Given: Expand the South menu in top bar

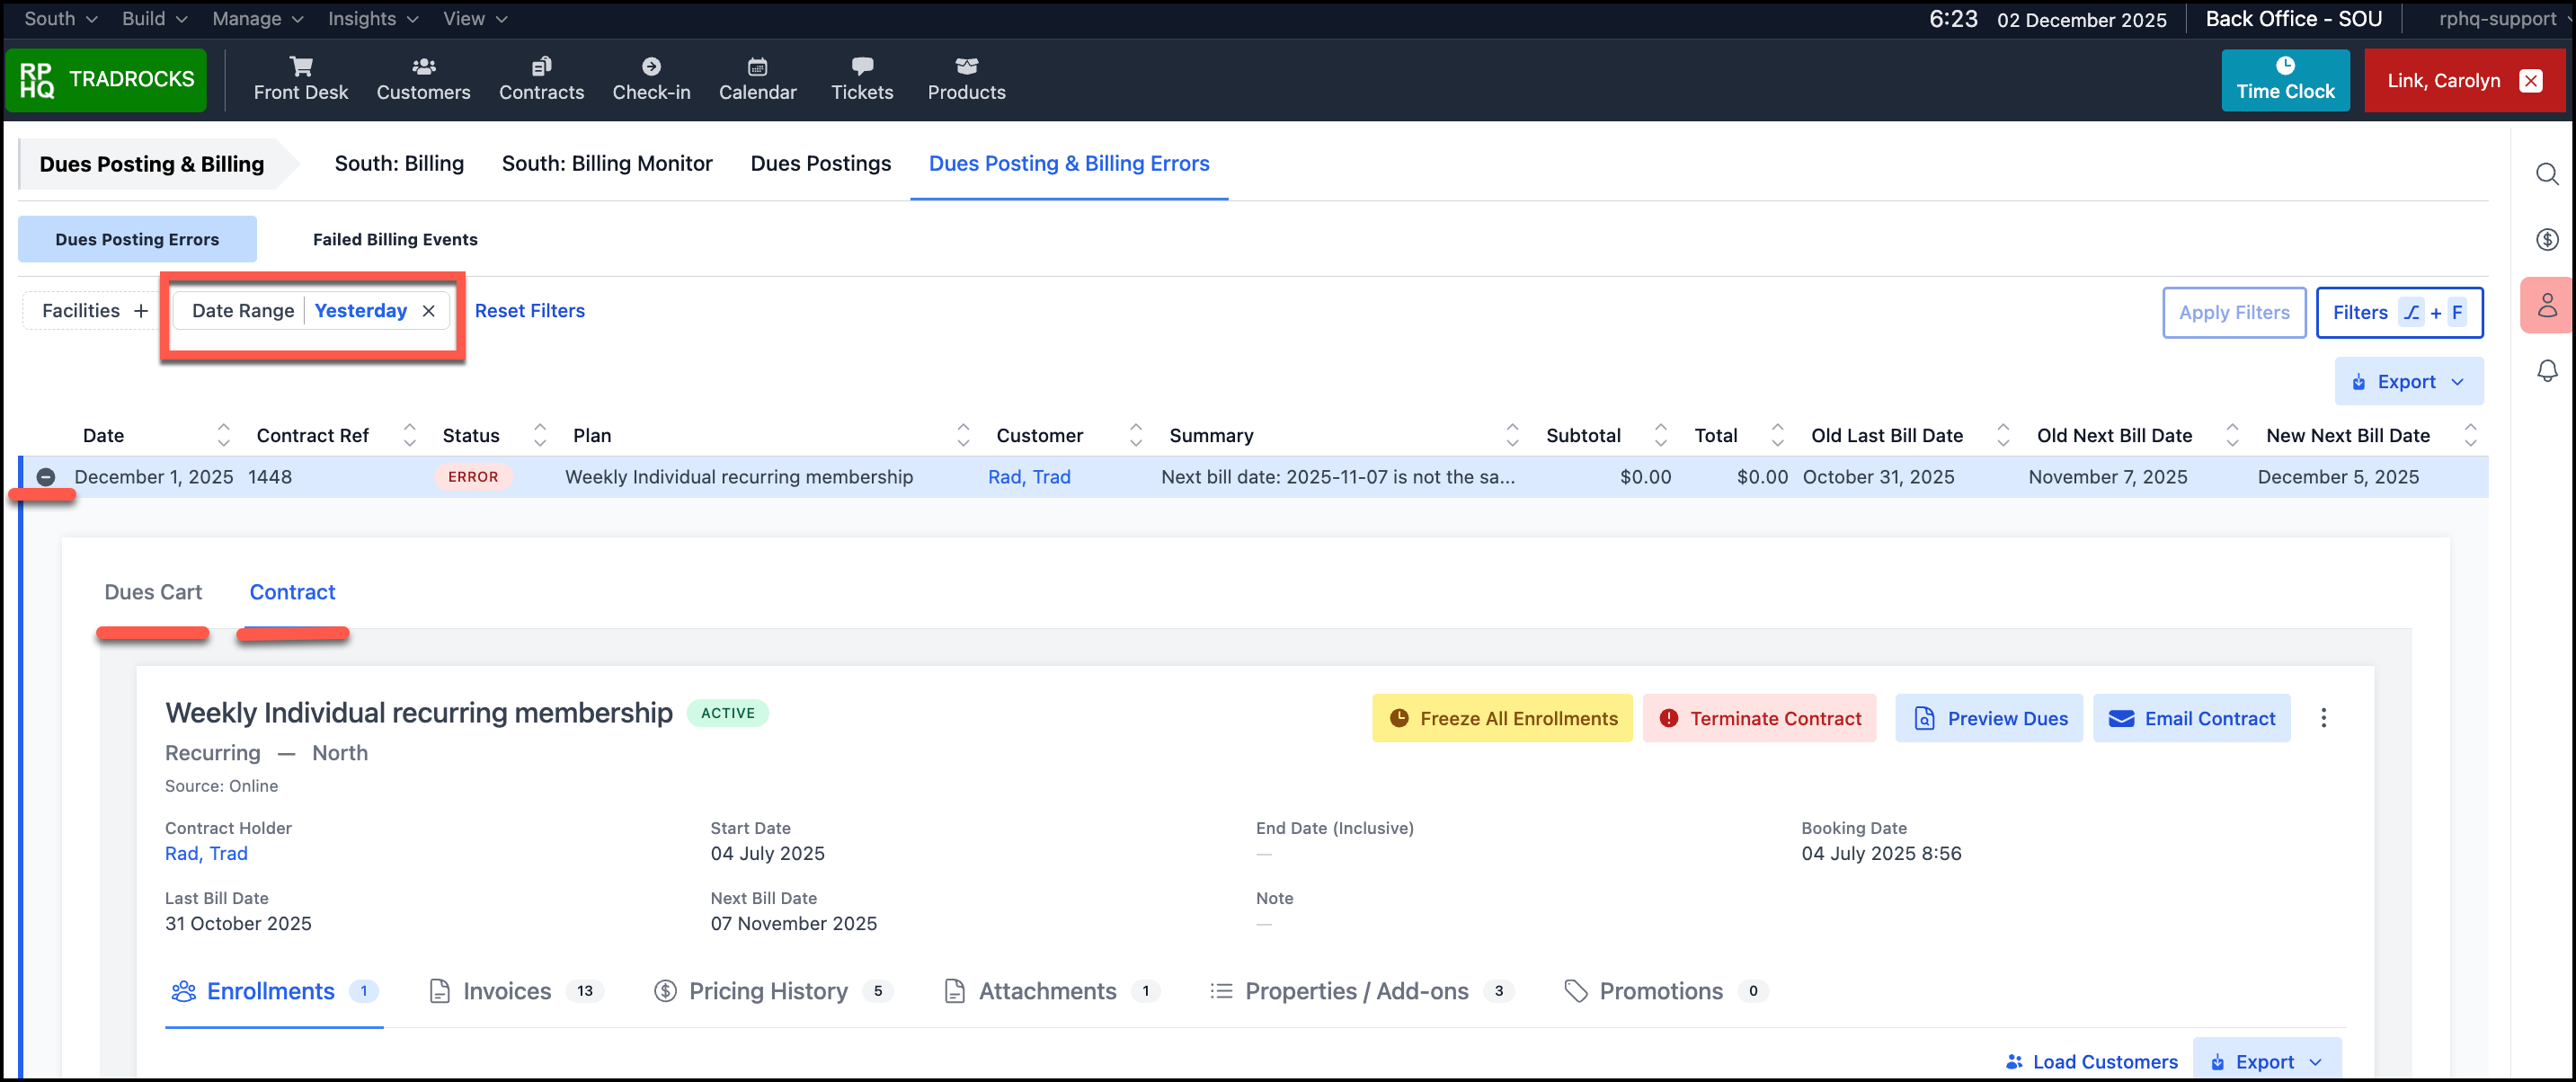Looking at the screenshot, I should pyautogui.click(x=60, y=19).
